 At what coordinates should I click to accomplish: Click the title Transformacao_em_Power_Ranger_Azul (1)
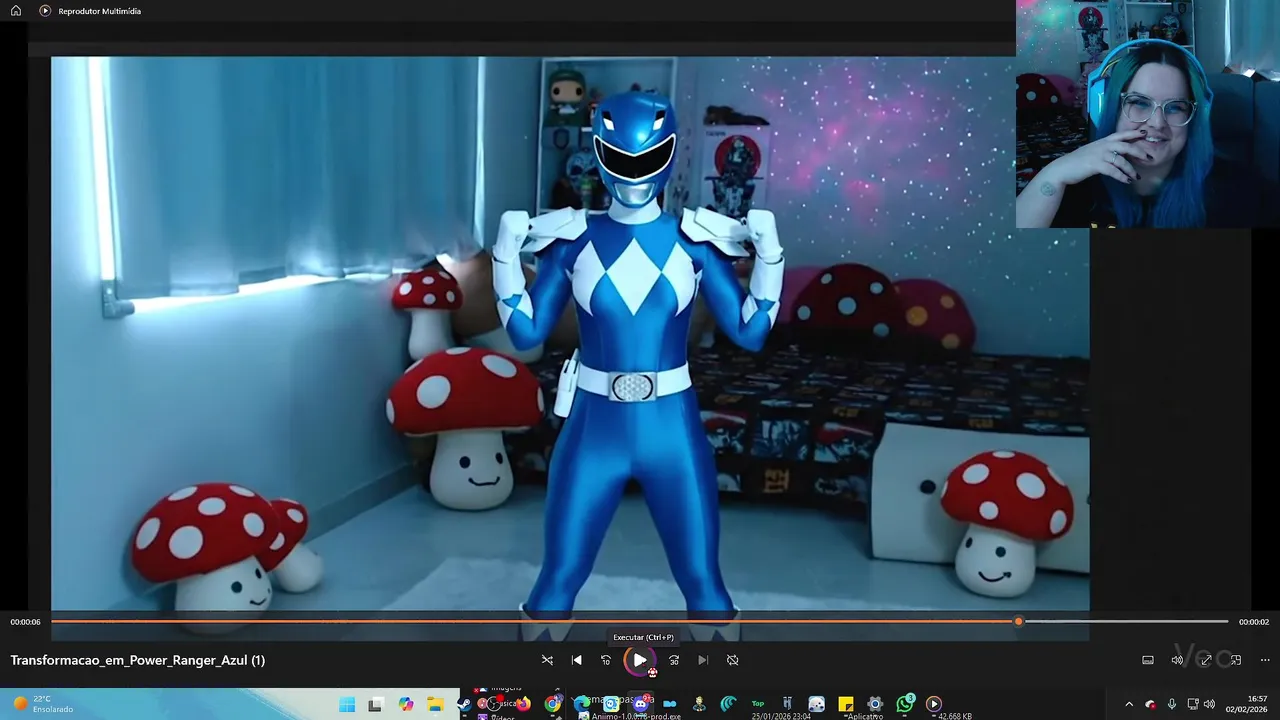click(138, 660)
